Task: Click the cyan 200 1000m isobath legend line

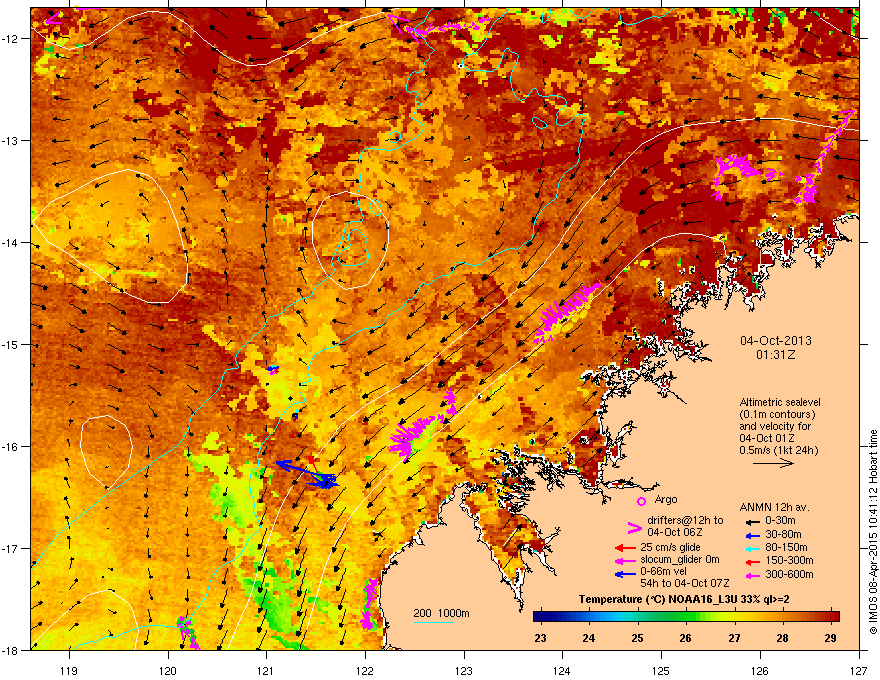Action: click(x=433, y=622)
